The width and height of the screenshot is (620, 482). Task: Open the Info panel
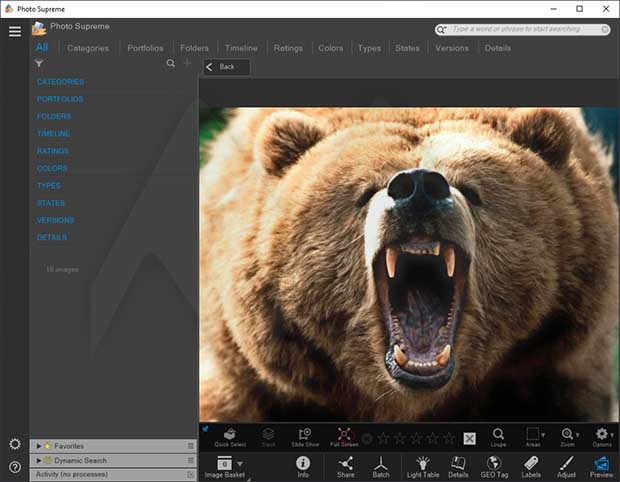[x=303, y=467]
